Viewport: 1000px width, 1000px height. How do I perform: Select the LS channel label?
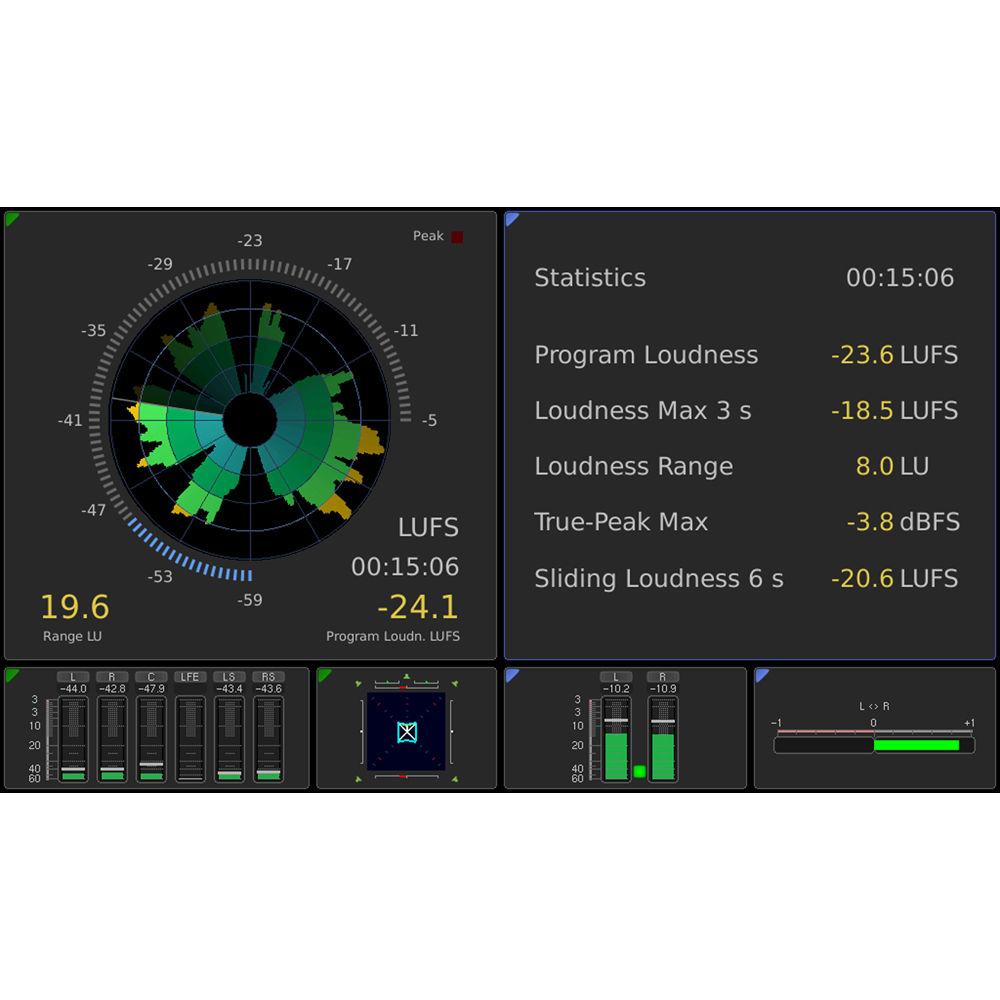point(229,677)
